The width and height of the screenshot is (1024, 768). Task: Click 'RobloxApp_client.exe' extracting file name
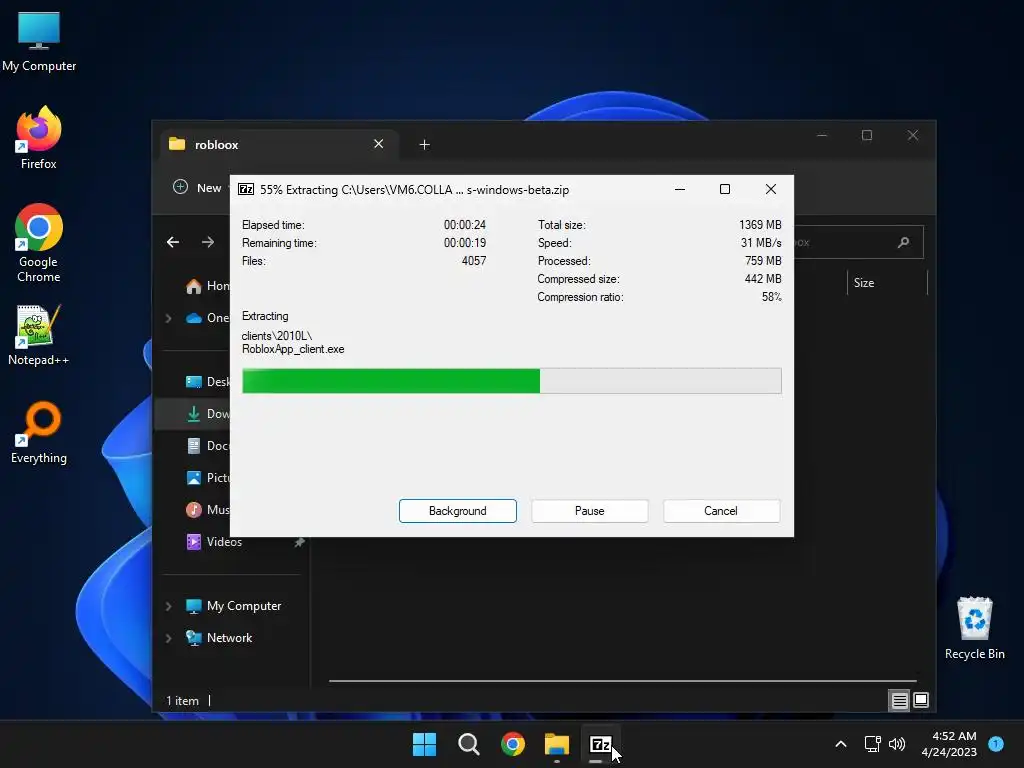pyautogui.click(x=293, y=349)
